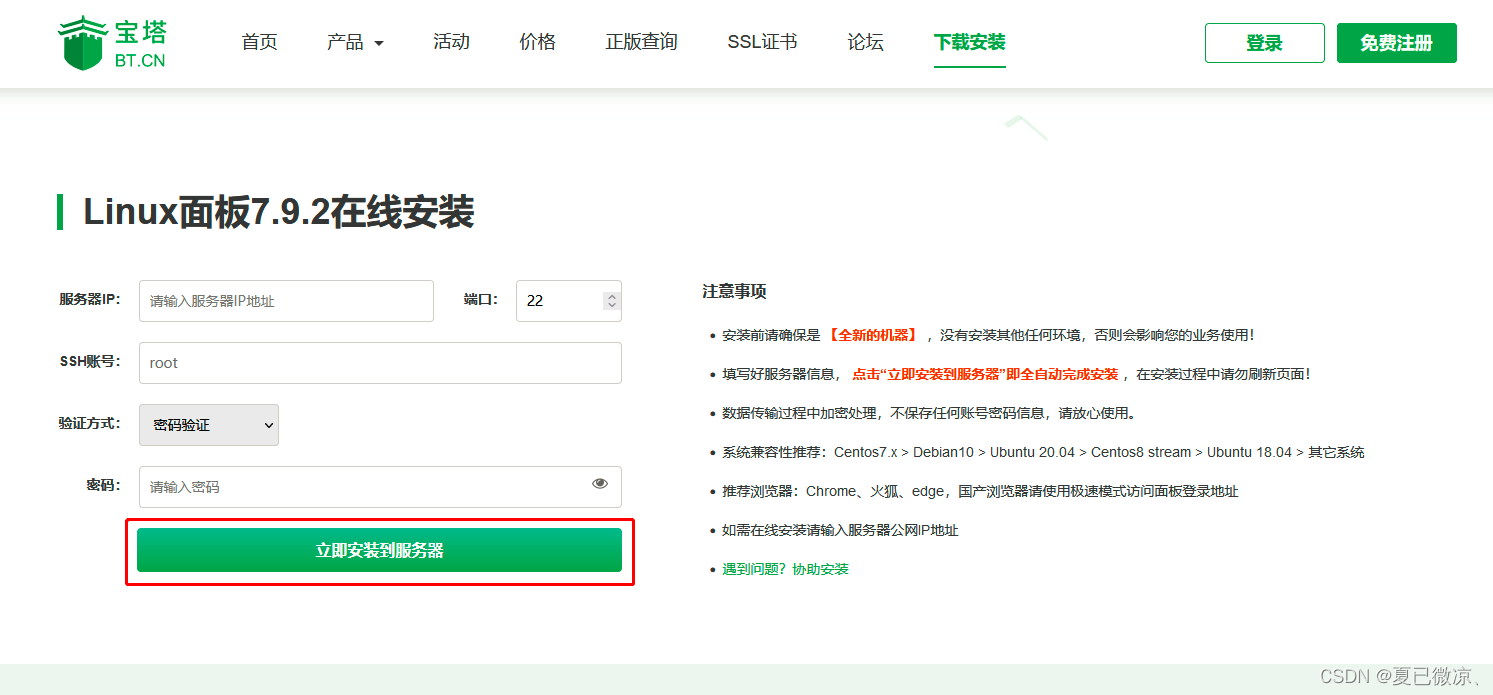Focus the SSH账号 root field
This screenshot has width=1493, height=695.
pos(380,363)
